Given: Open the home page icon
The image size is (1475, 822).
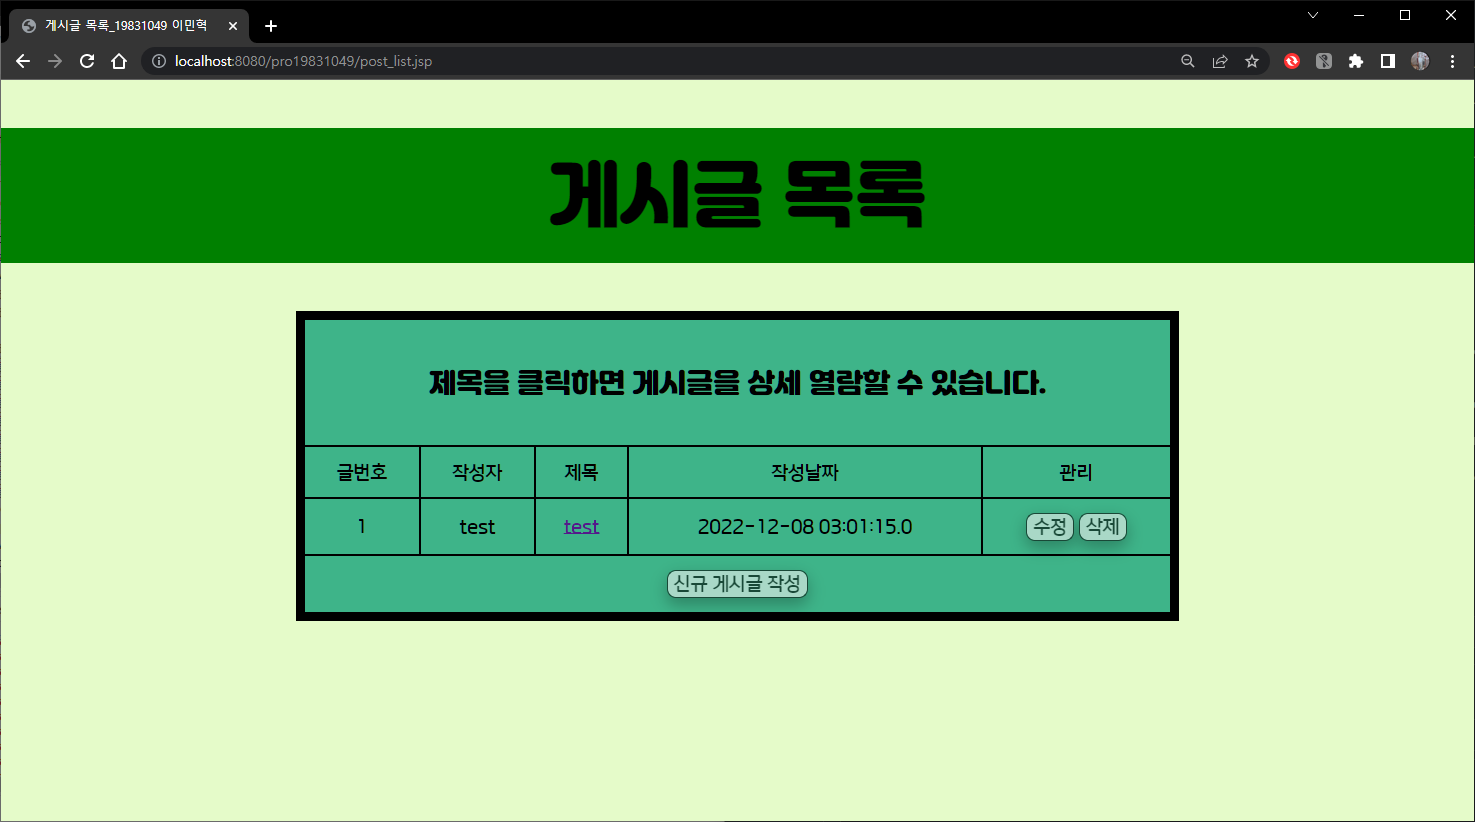Looking at the screenshot, I should click(x=119, y=61).
